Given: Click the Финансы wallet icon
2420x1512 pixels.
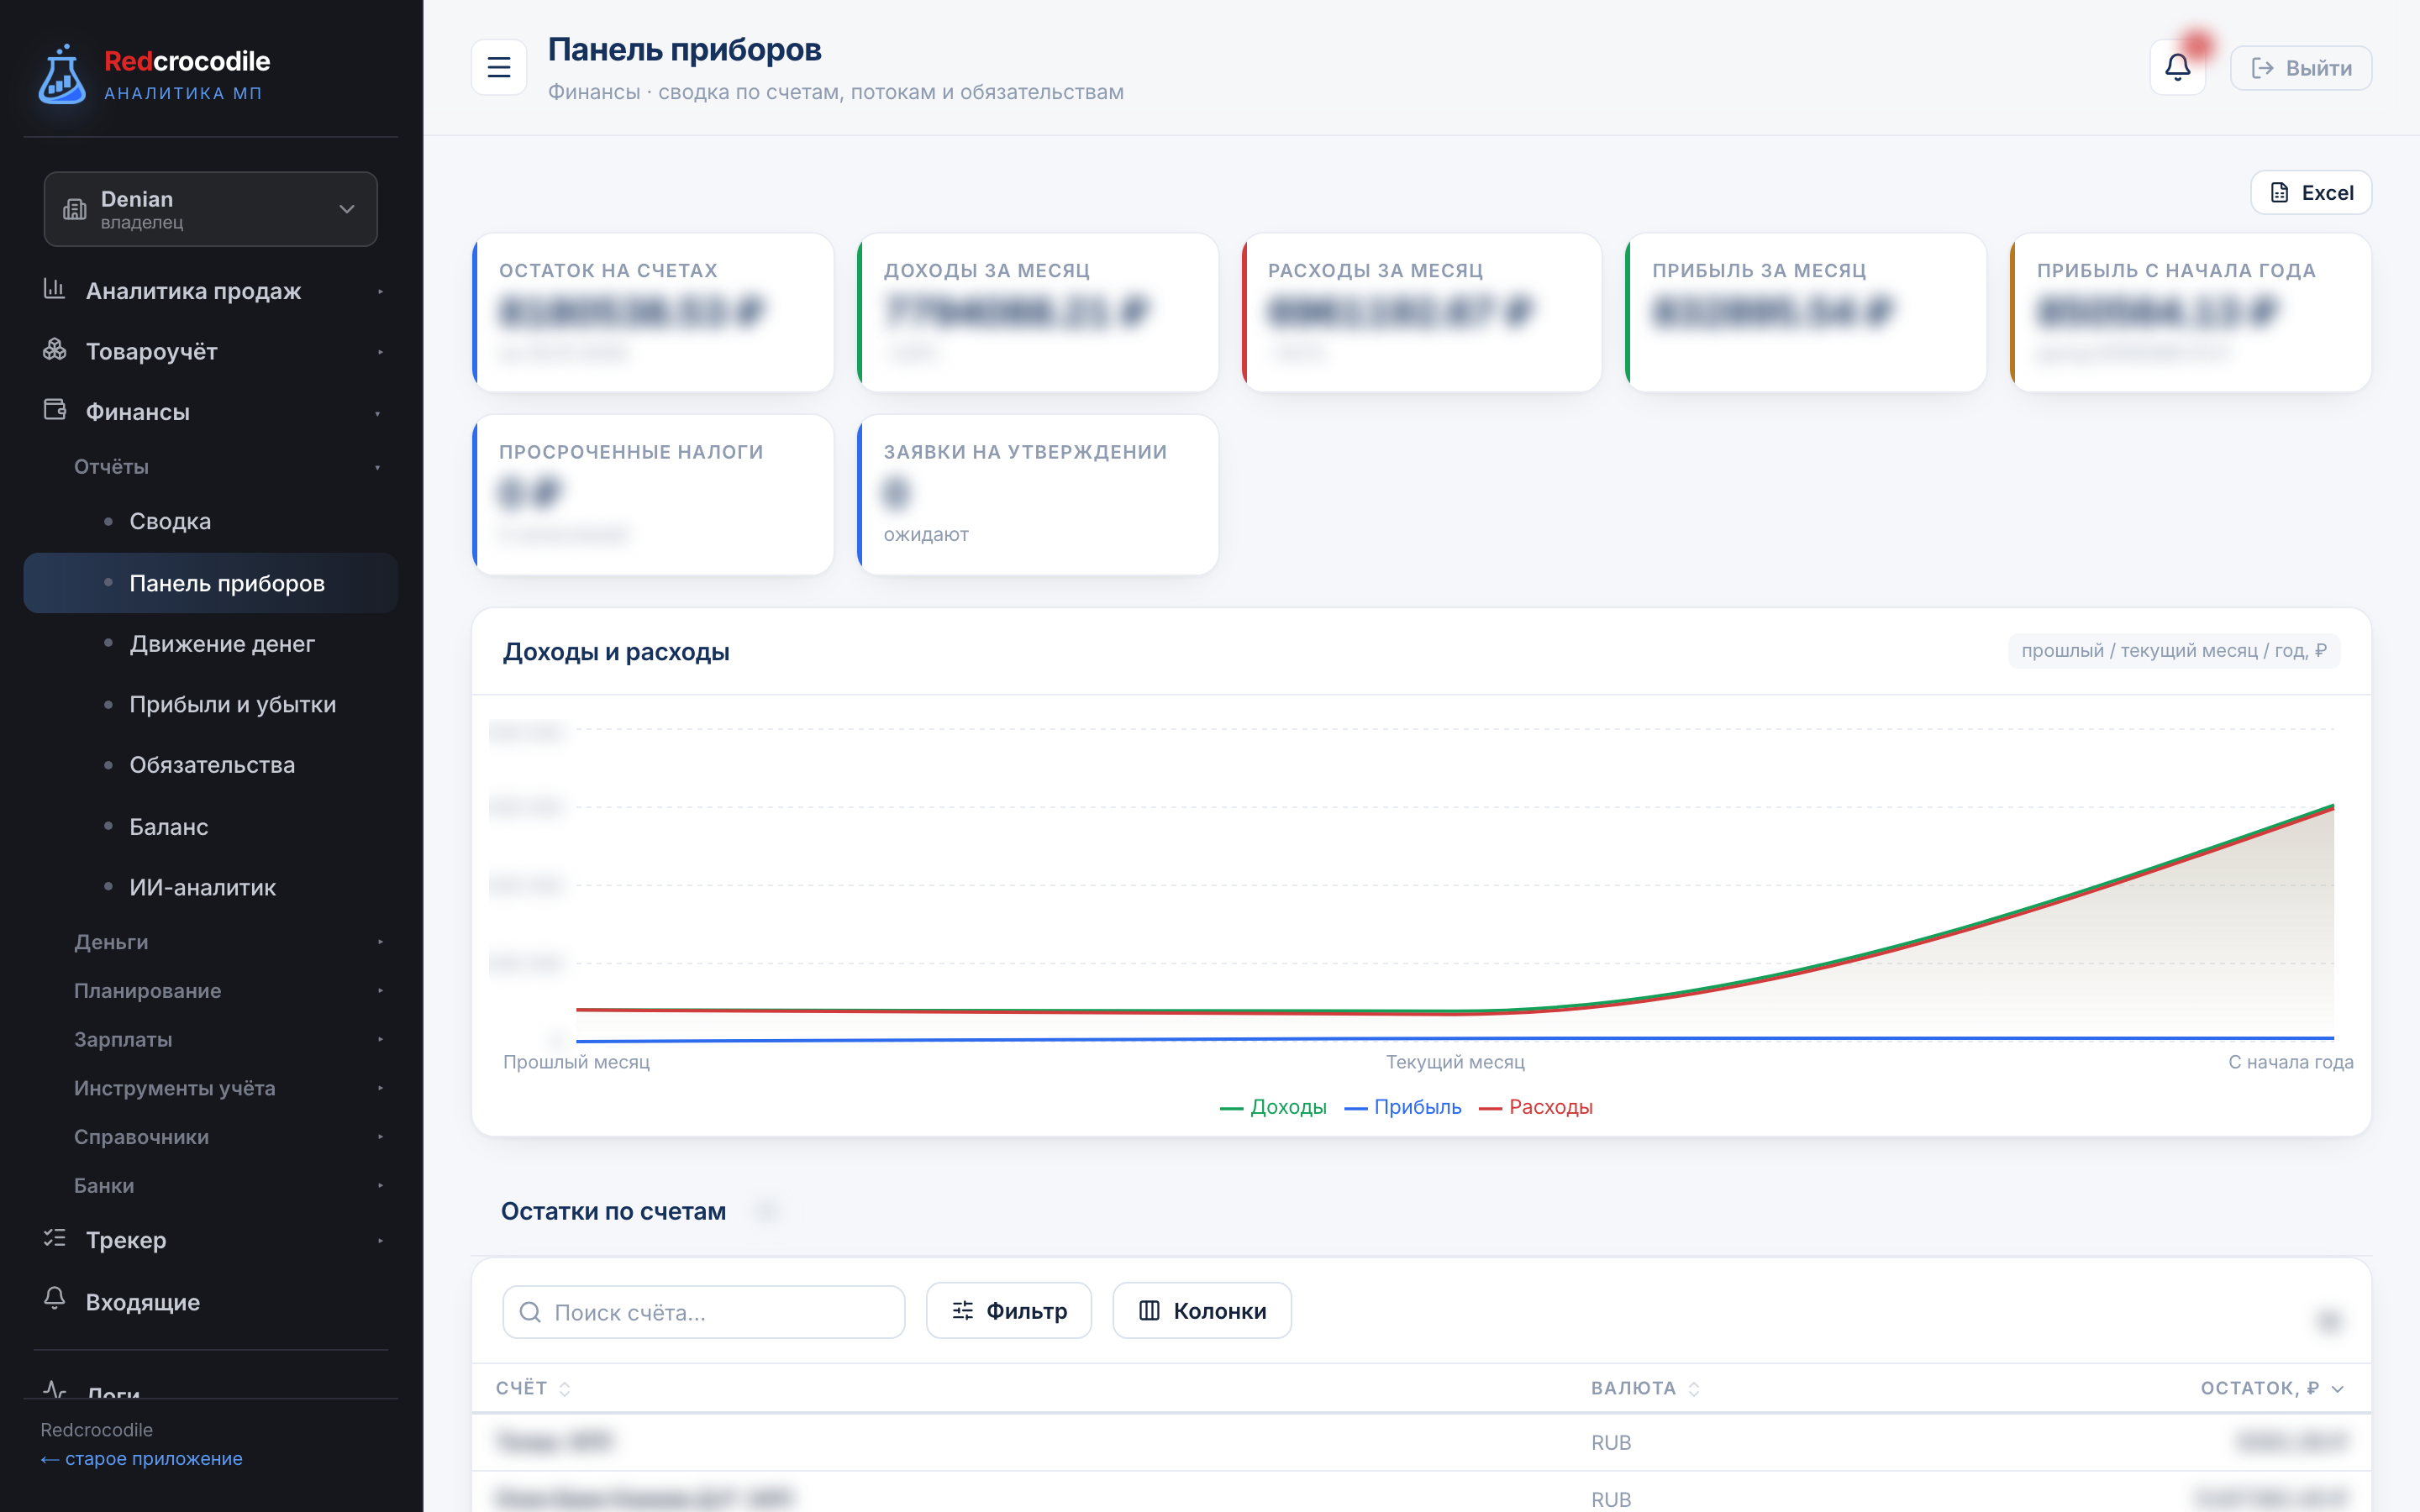Looking at the screenshot, I should pos(55,410).
